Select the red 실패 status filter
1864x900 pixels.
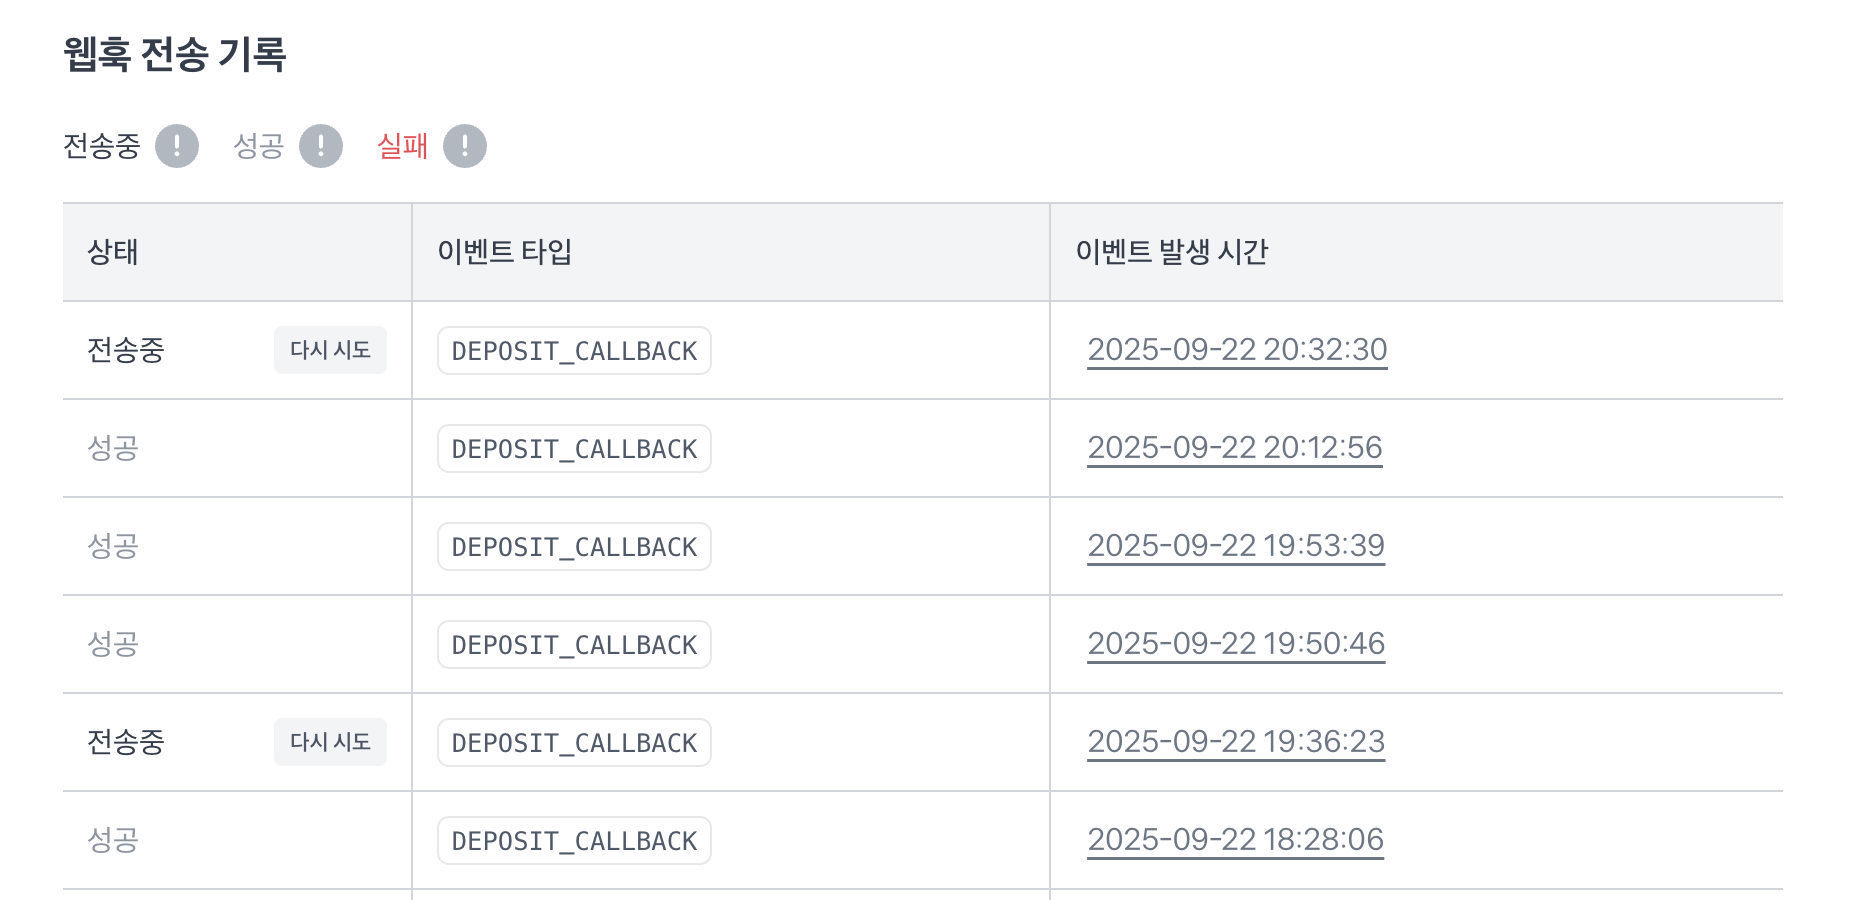[x=403, y=146]
